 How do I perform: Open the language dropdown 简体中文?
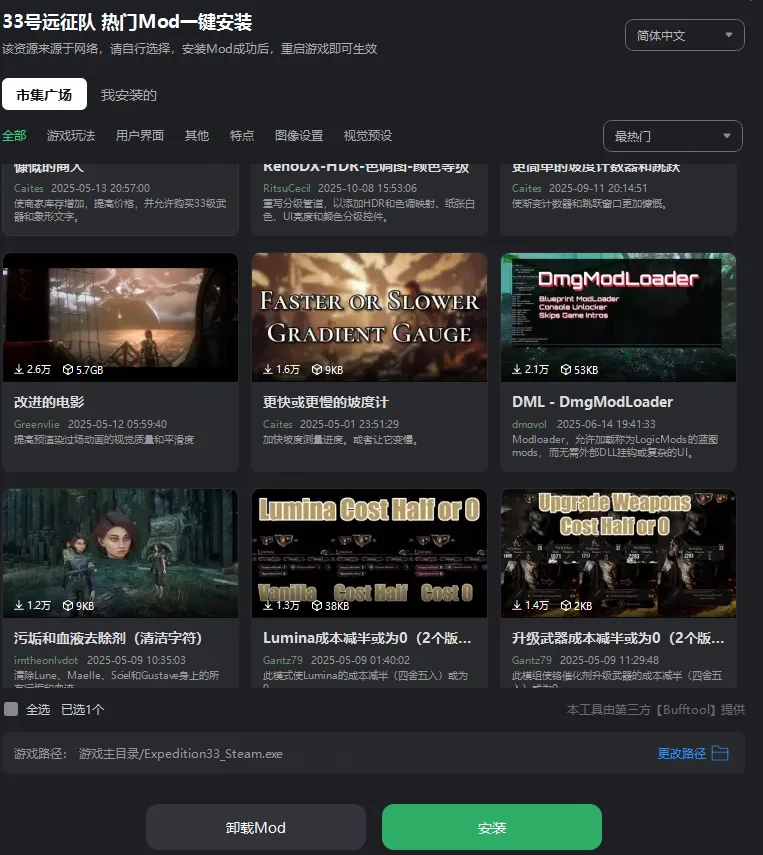coord(684,35)
